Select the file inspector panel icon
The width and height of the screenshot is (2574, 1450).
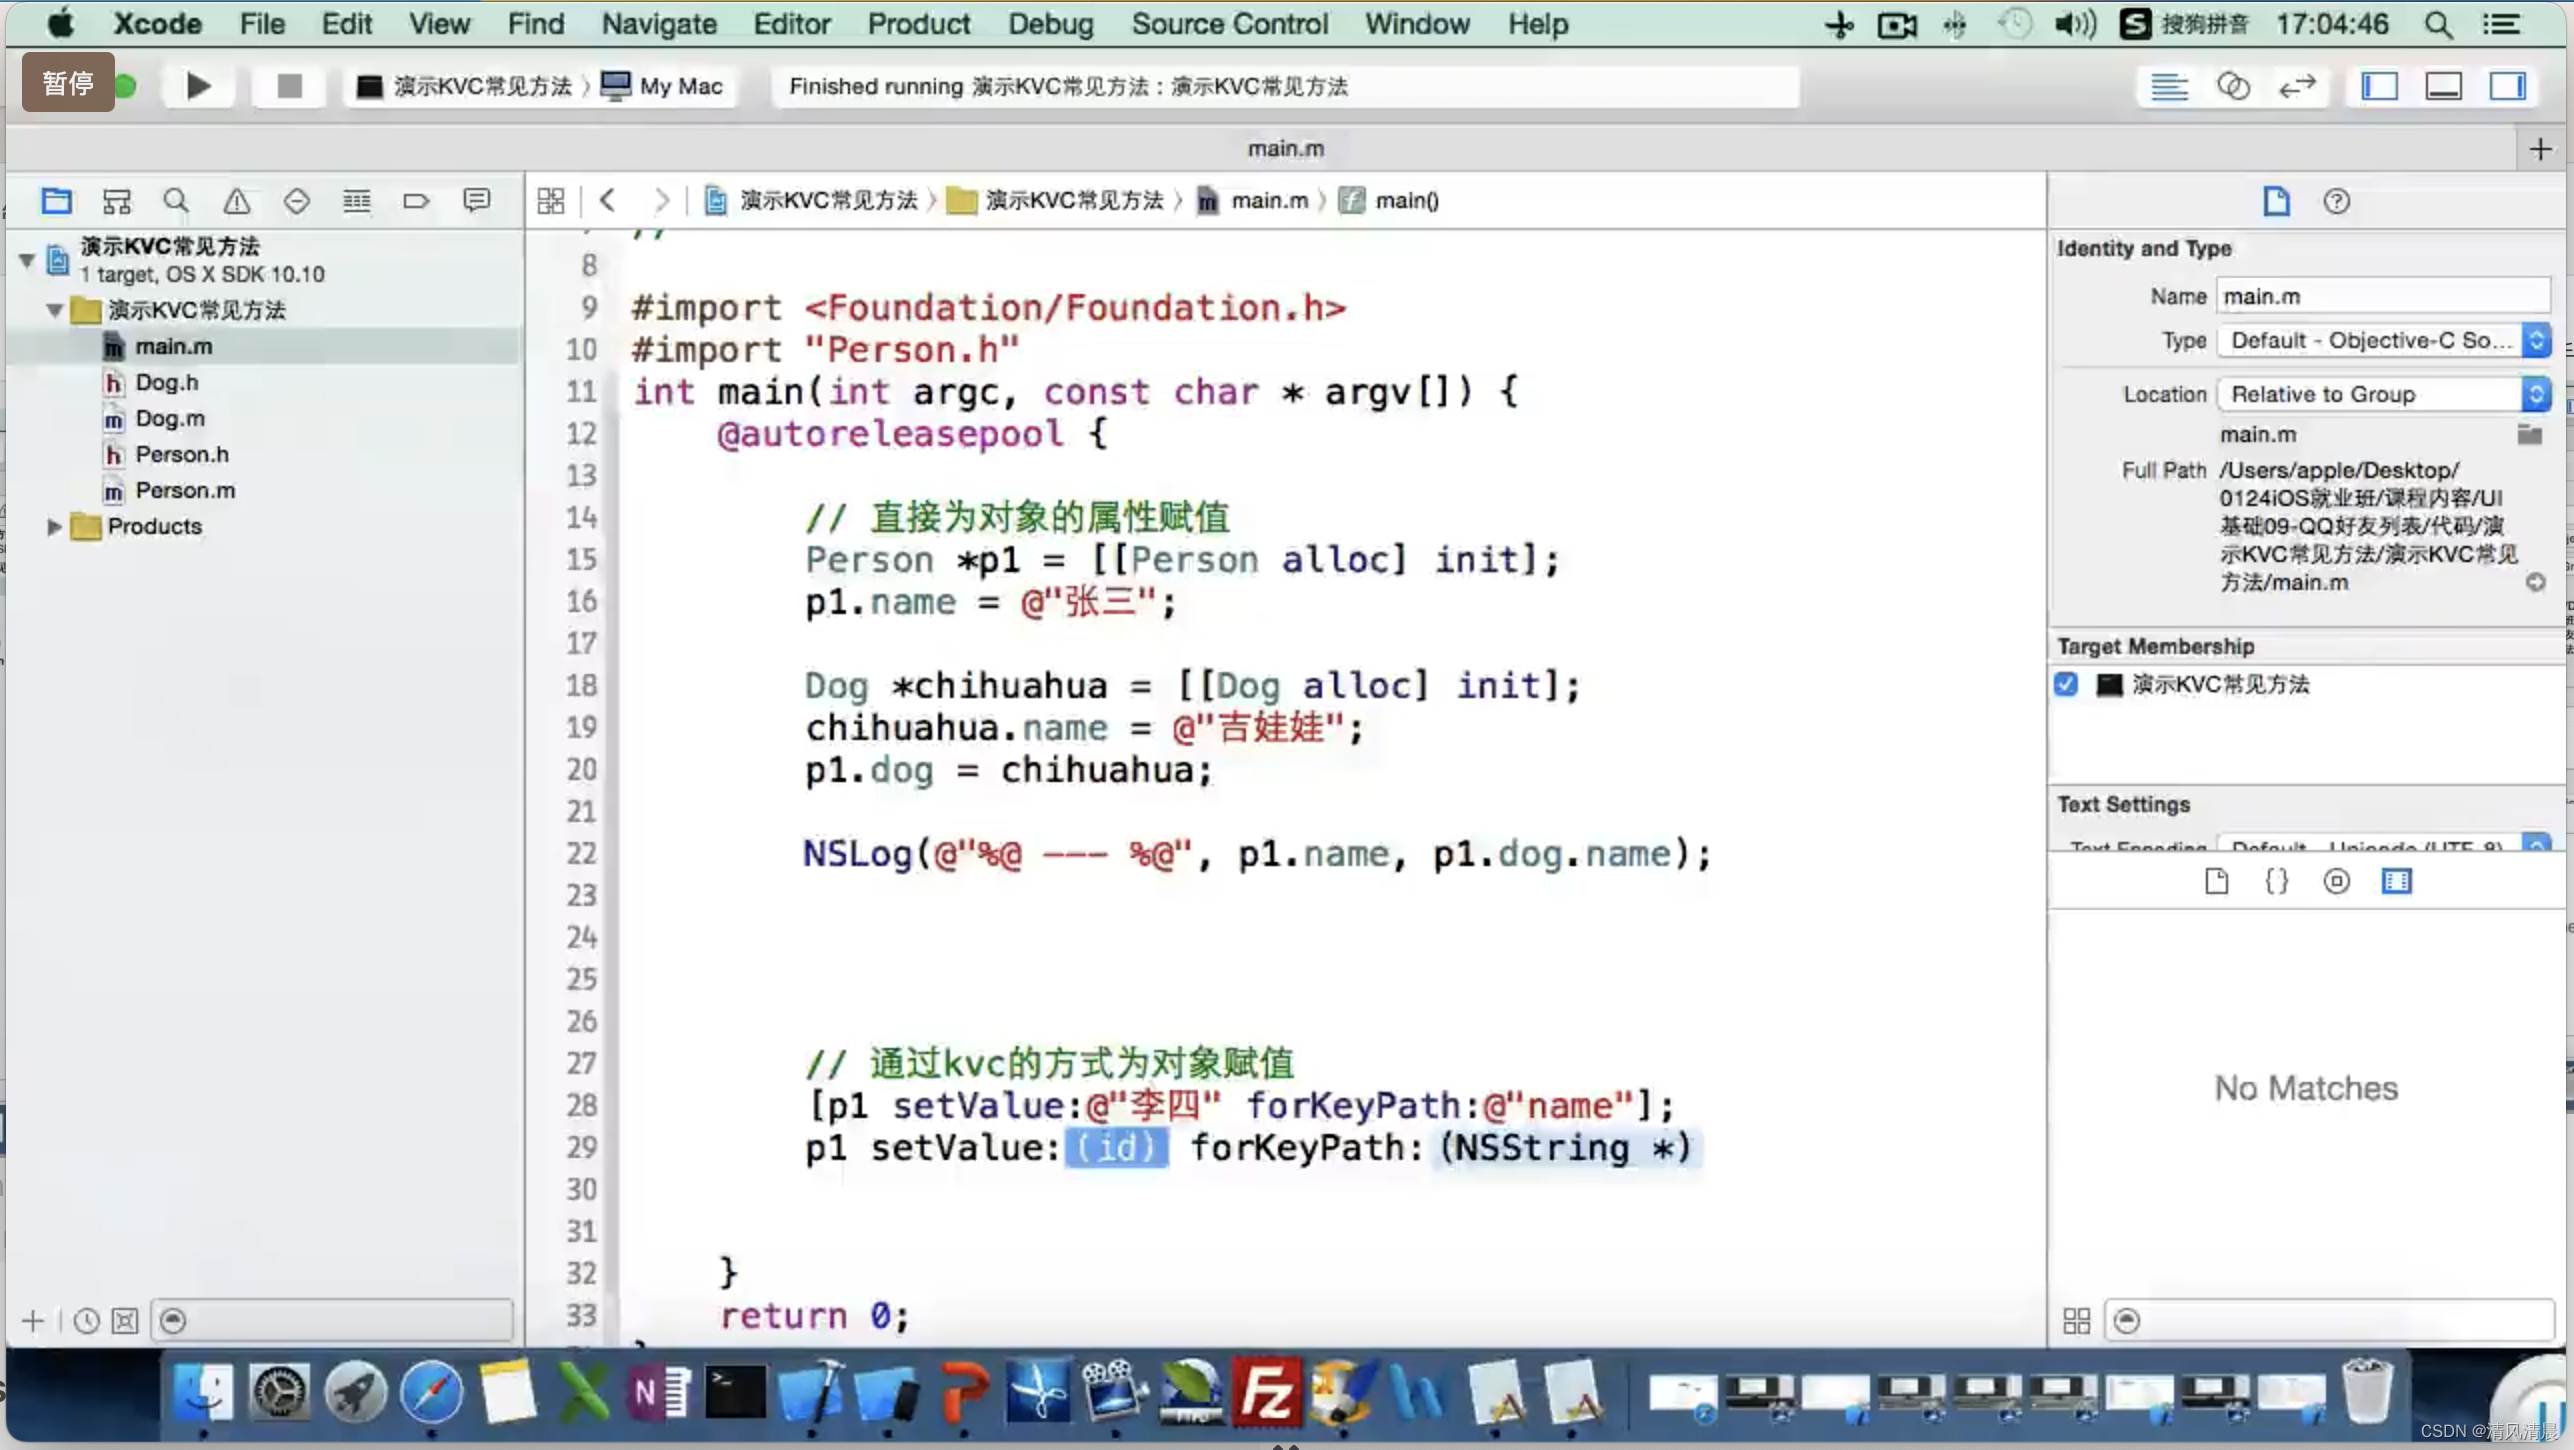[x=2275, y=200]
